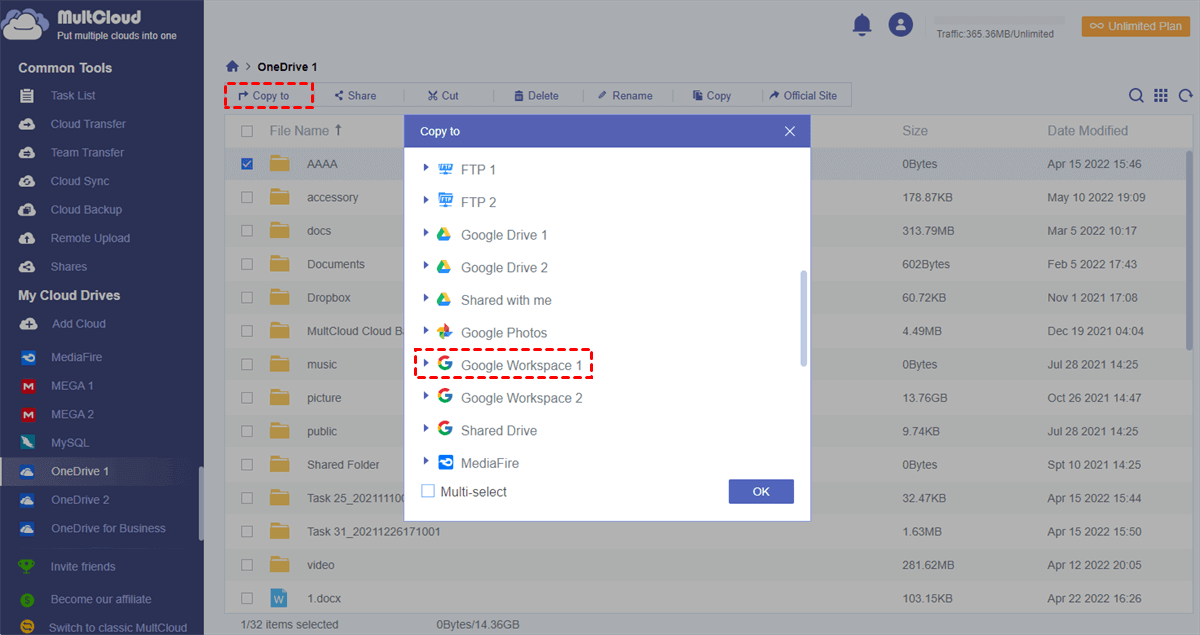This screenshot has width=1200, height=635.
Task: Click the Unlimited Plan button
Action: click(1135, 26)
